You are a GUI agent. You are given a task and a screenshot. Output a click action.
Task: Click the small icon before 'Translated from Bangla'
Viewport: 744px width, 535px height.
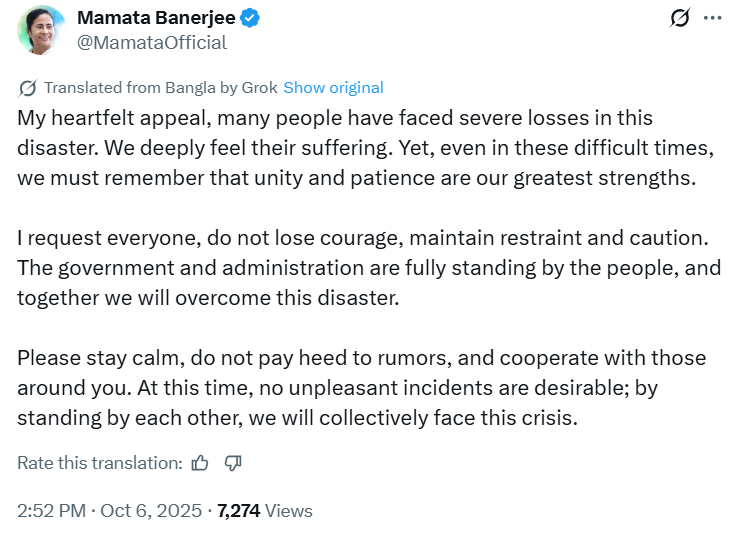(28, 87)
